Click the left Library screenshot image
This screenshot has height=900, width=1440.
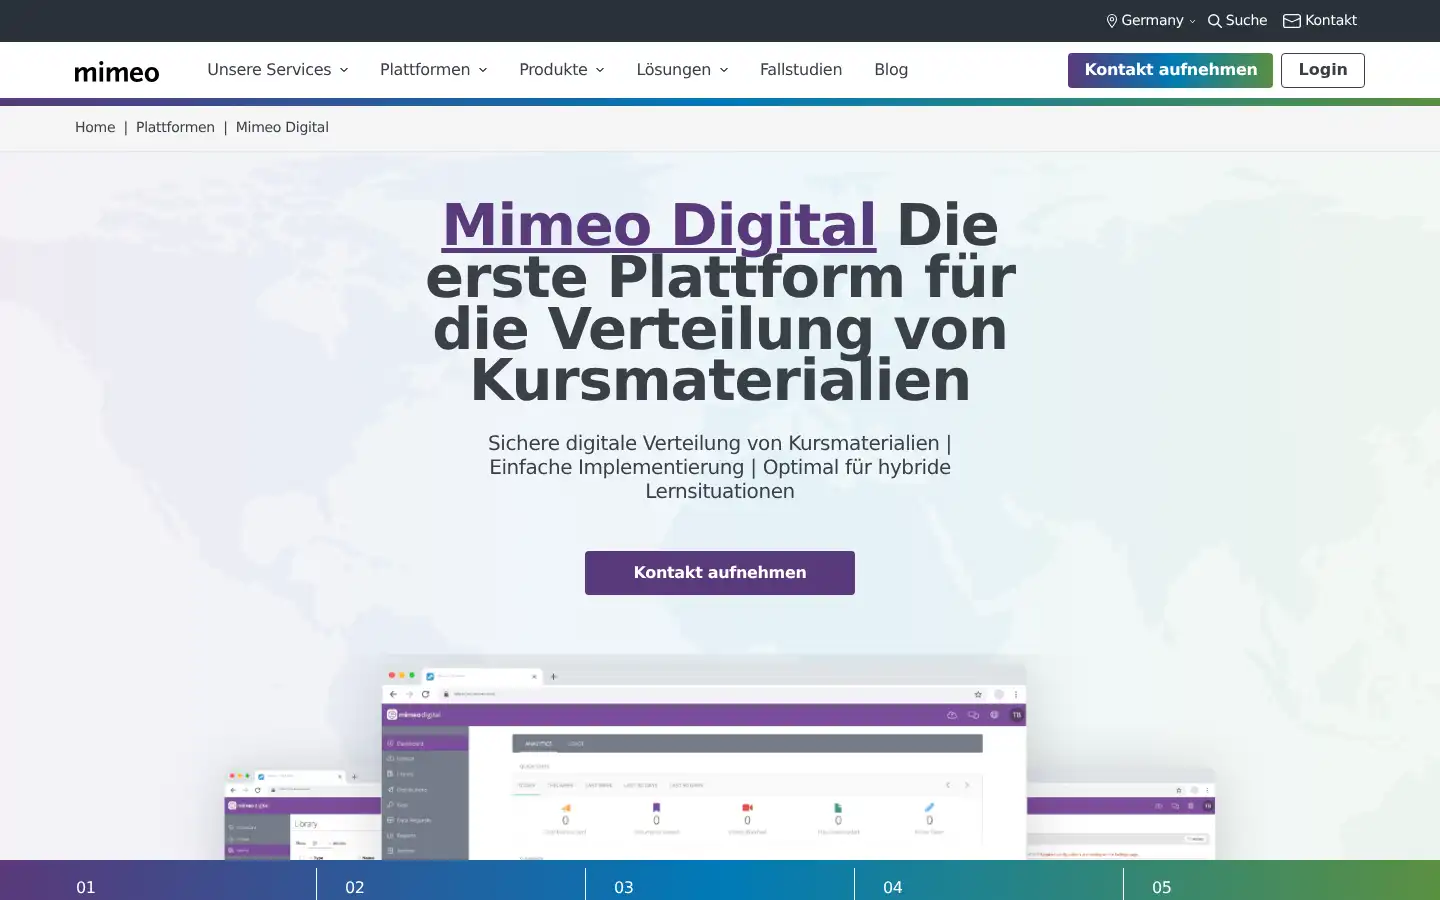coord(302,814)
